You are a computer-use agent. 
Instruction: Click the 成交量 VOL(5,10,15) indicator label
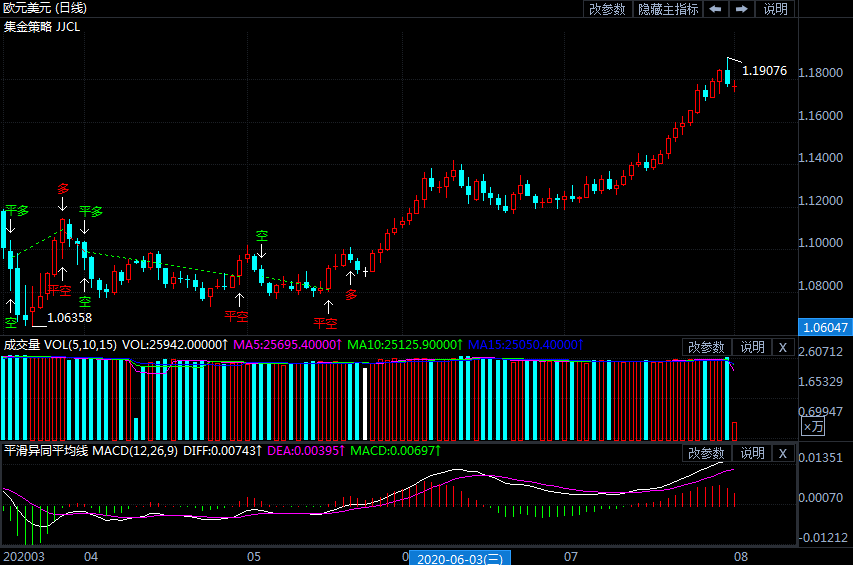60,345
